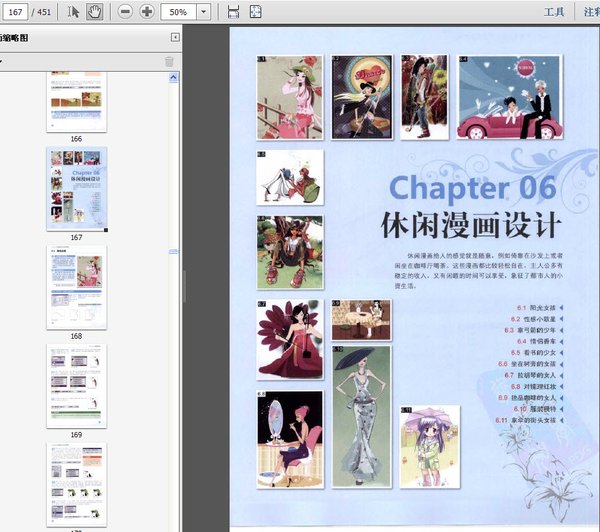Collapse the page thumbnails panel
600x532 pixels.
pos(175,37)
